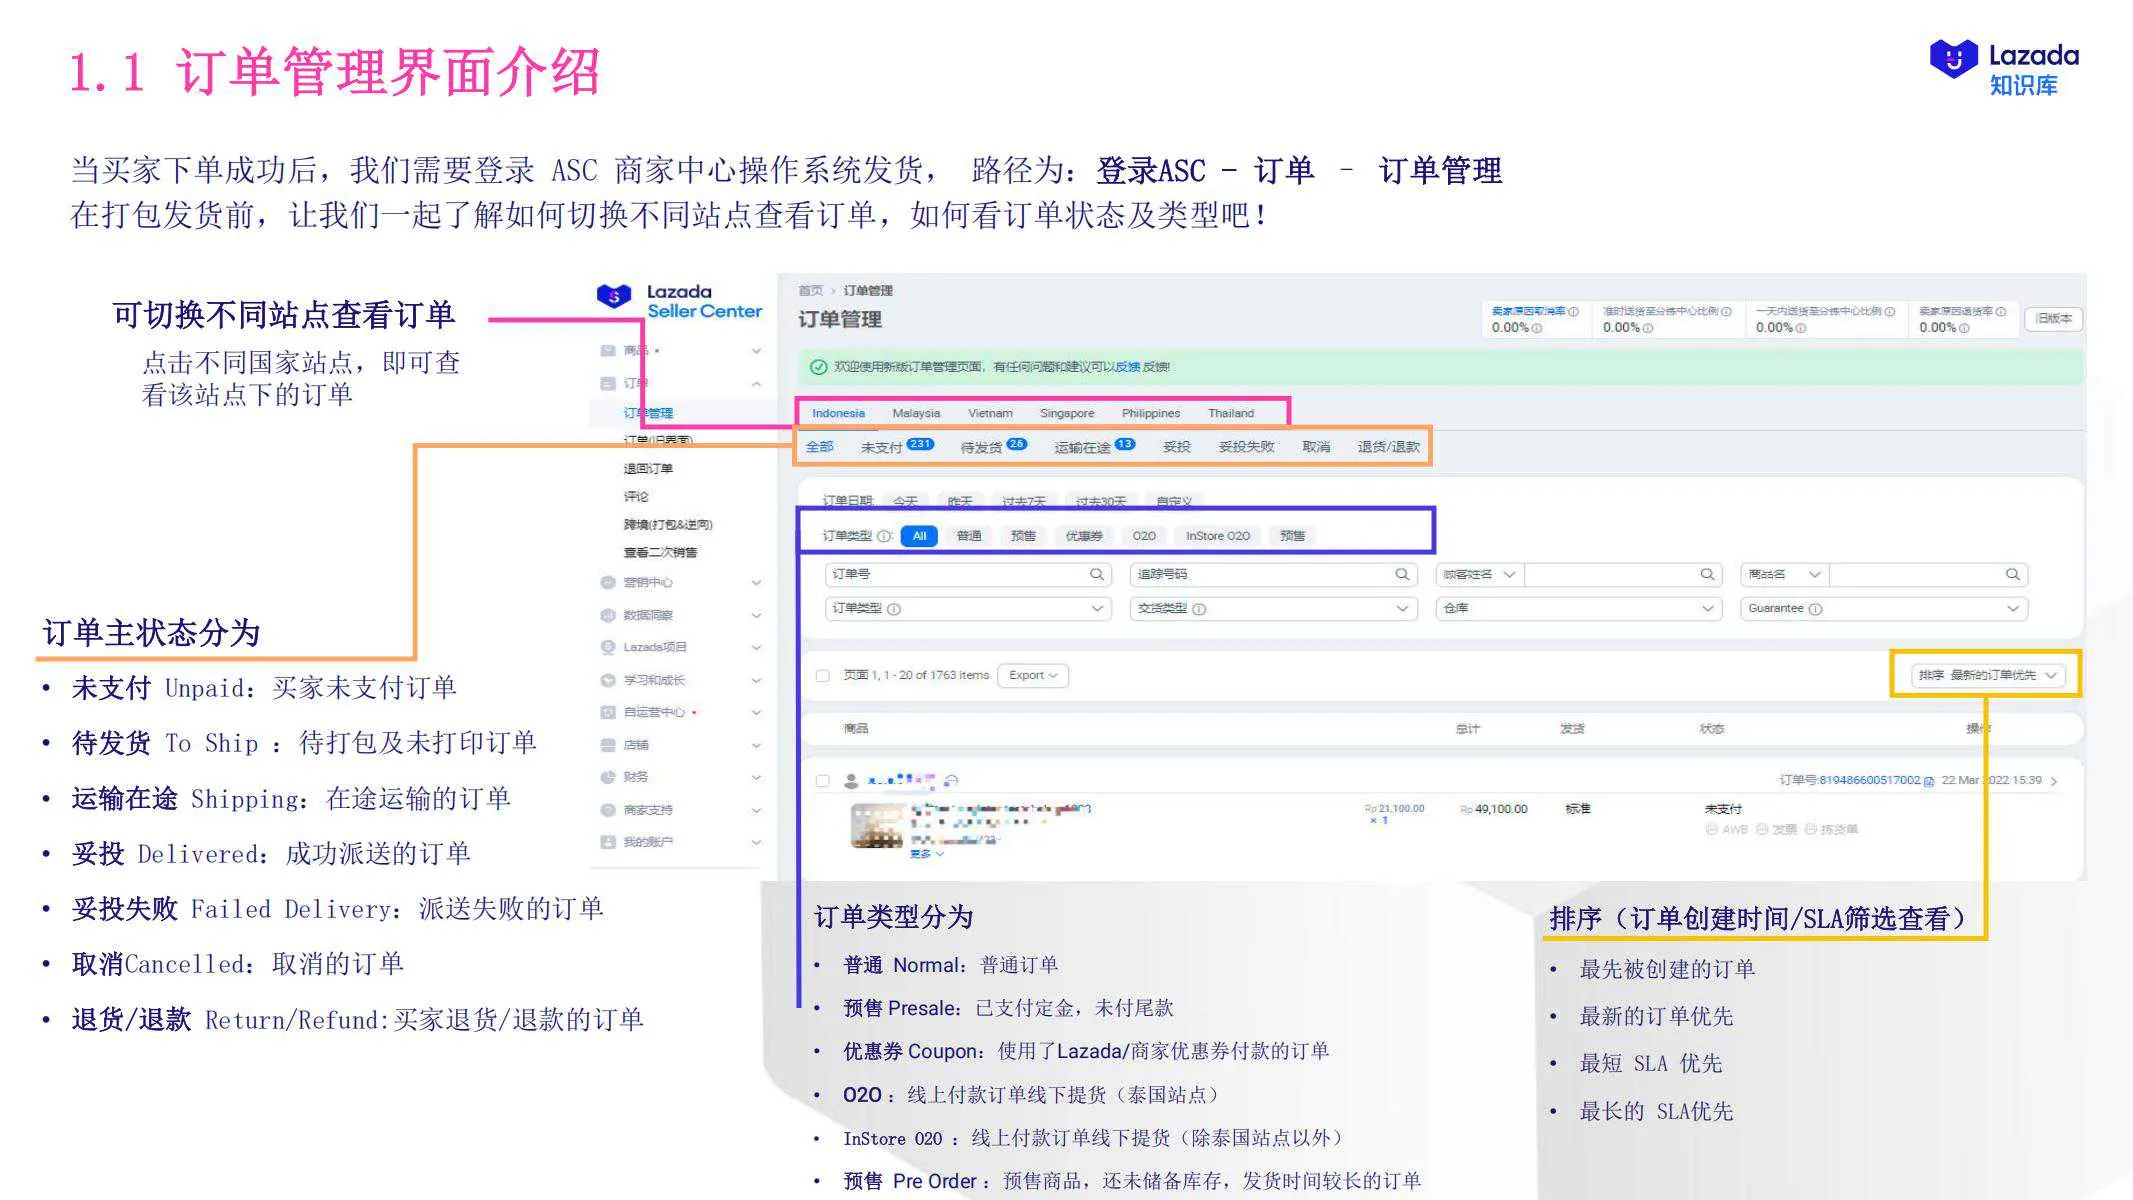Click the search magnifier in 订单号 field

[x=1099, y=574]
